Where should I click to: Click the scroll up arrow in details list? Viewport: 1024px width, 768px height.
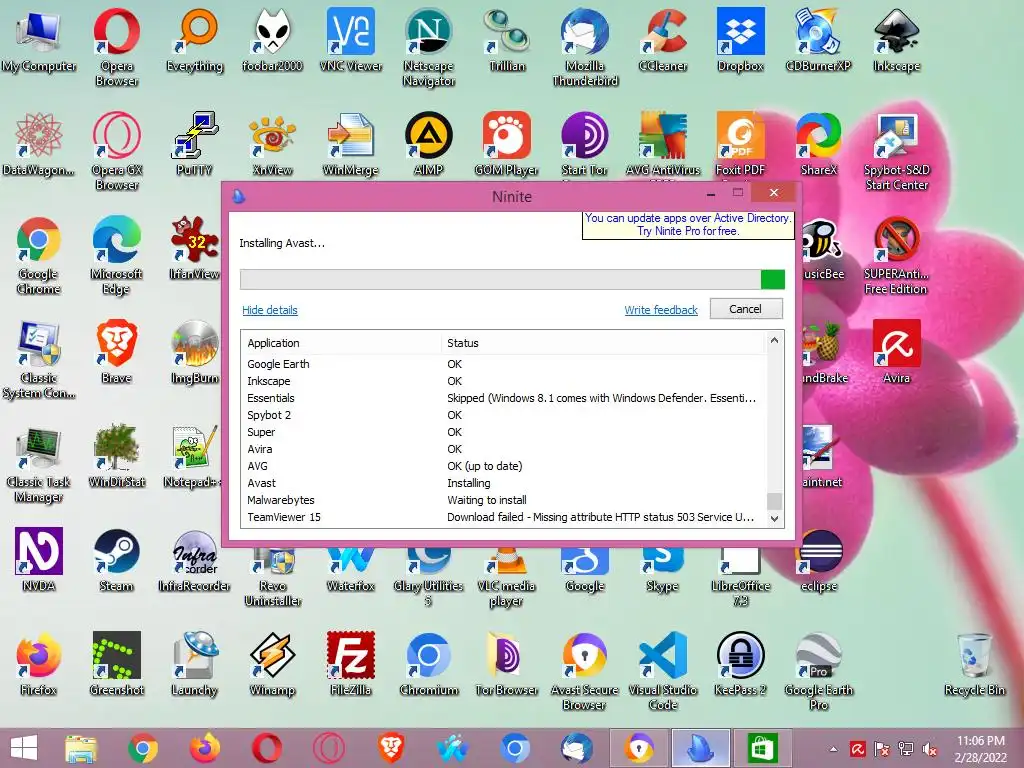[775, 340]
